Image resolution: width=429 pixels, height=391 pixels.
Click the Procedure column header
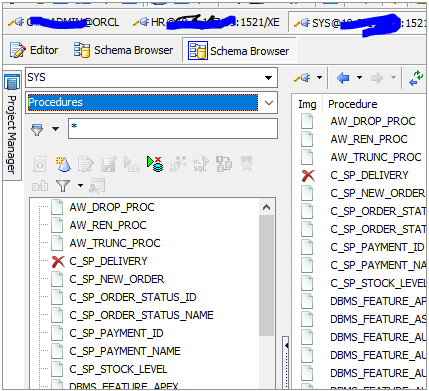[353, 104]
